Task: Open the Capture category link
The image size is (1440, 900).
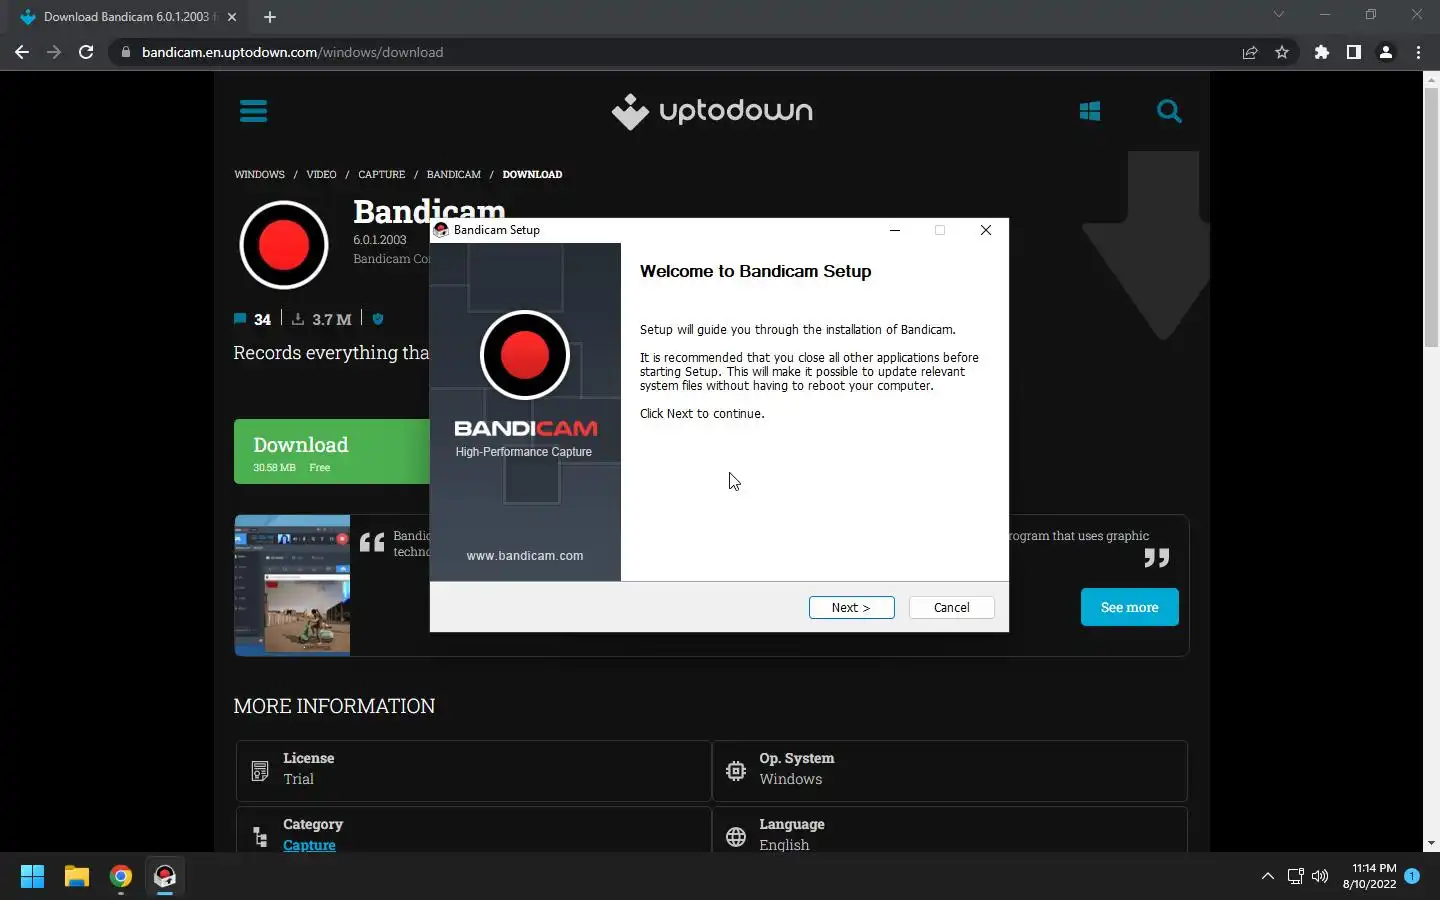Action: tap(309, 845)
